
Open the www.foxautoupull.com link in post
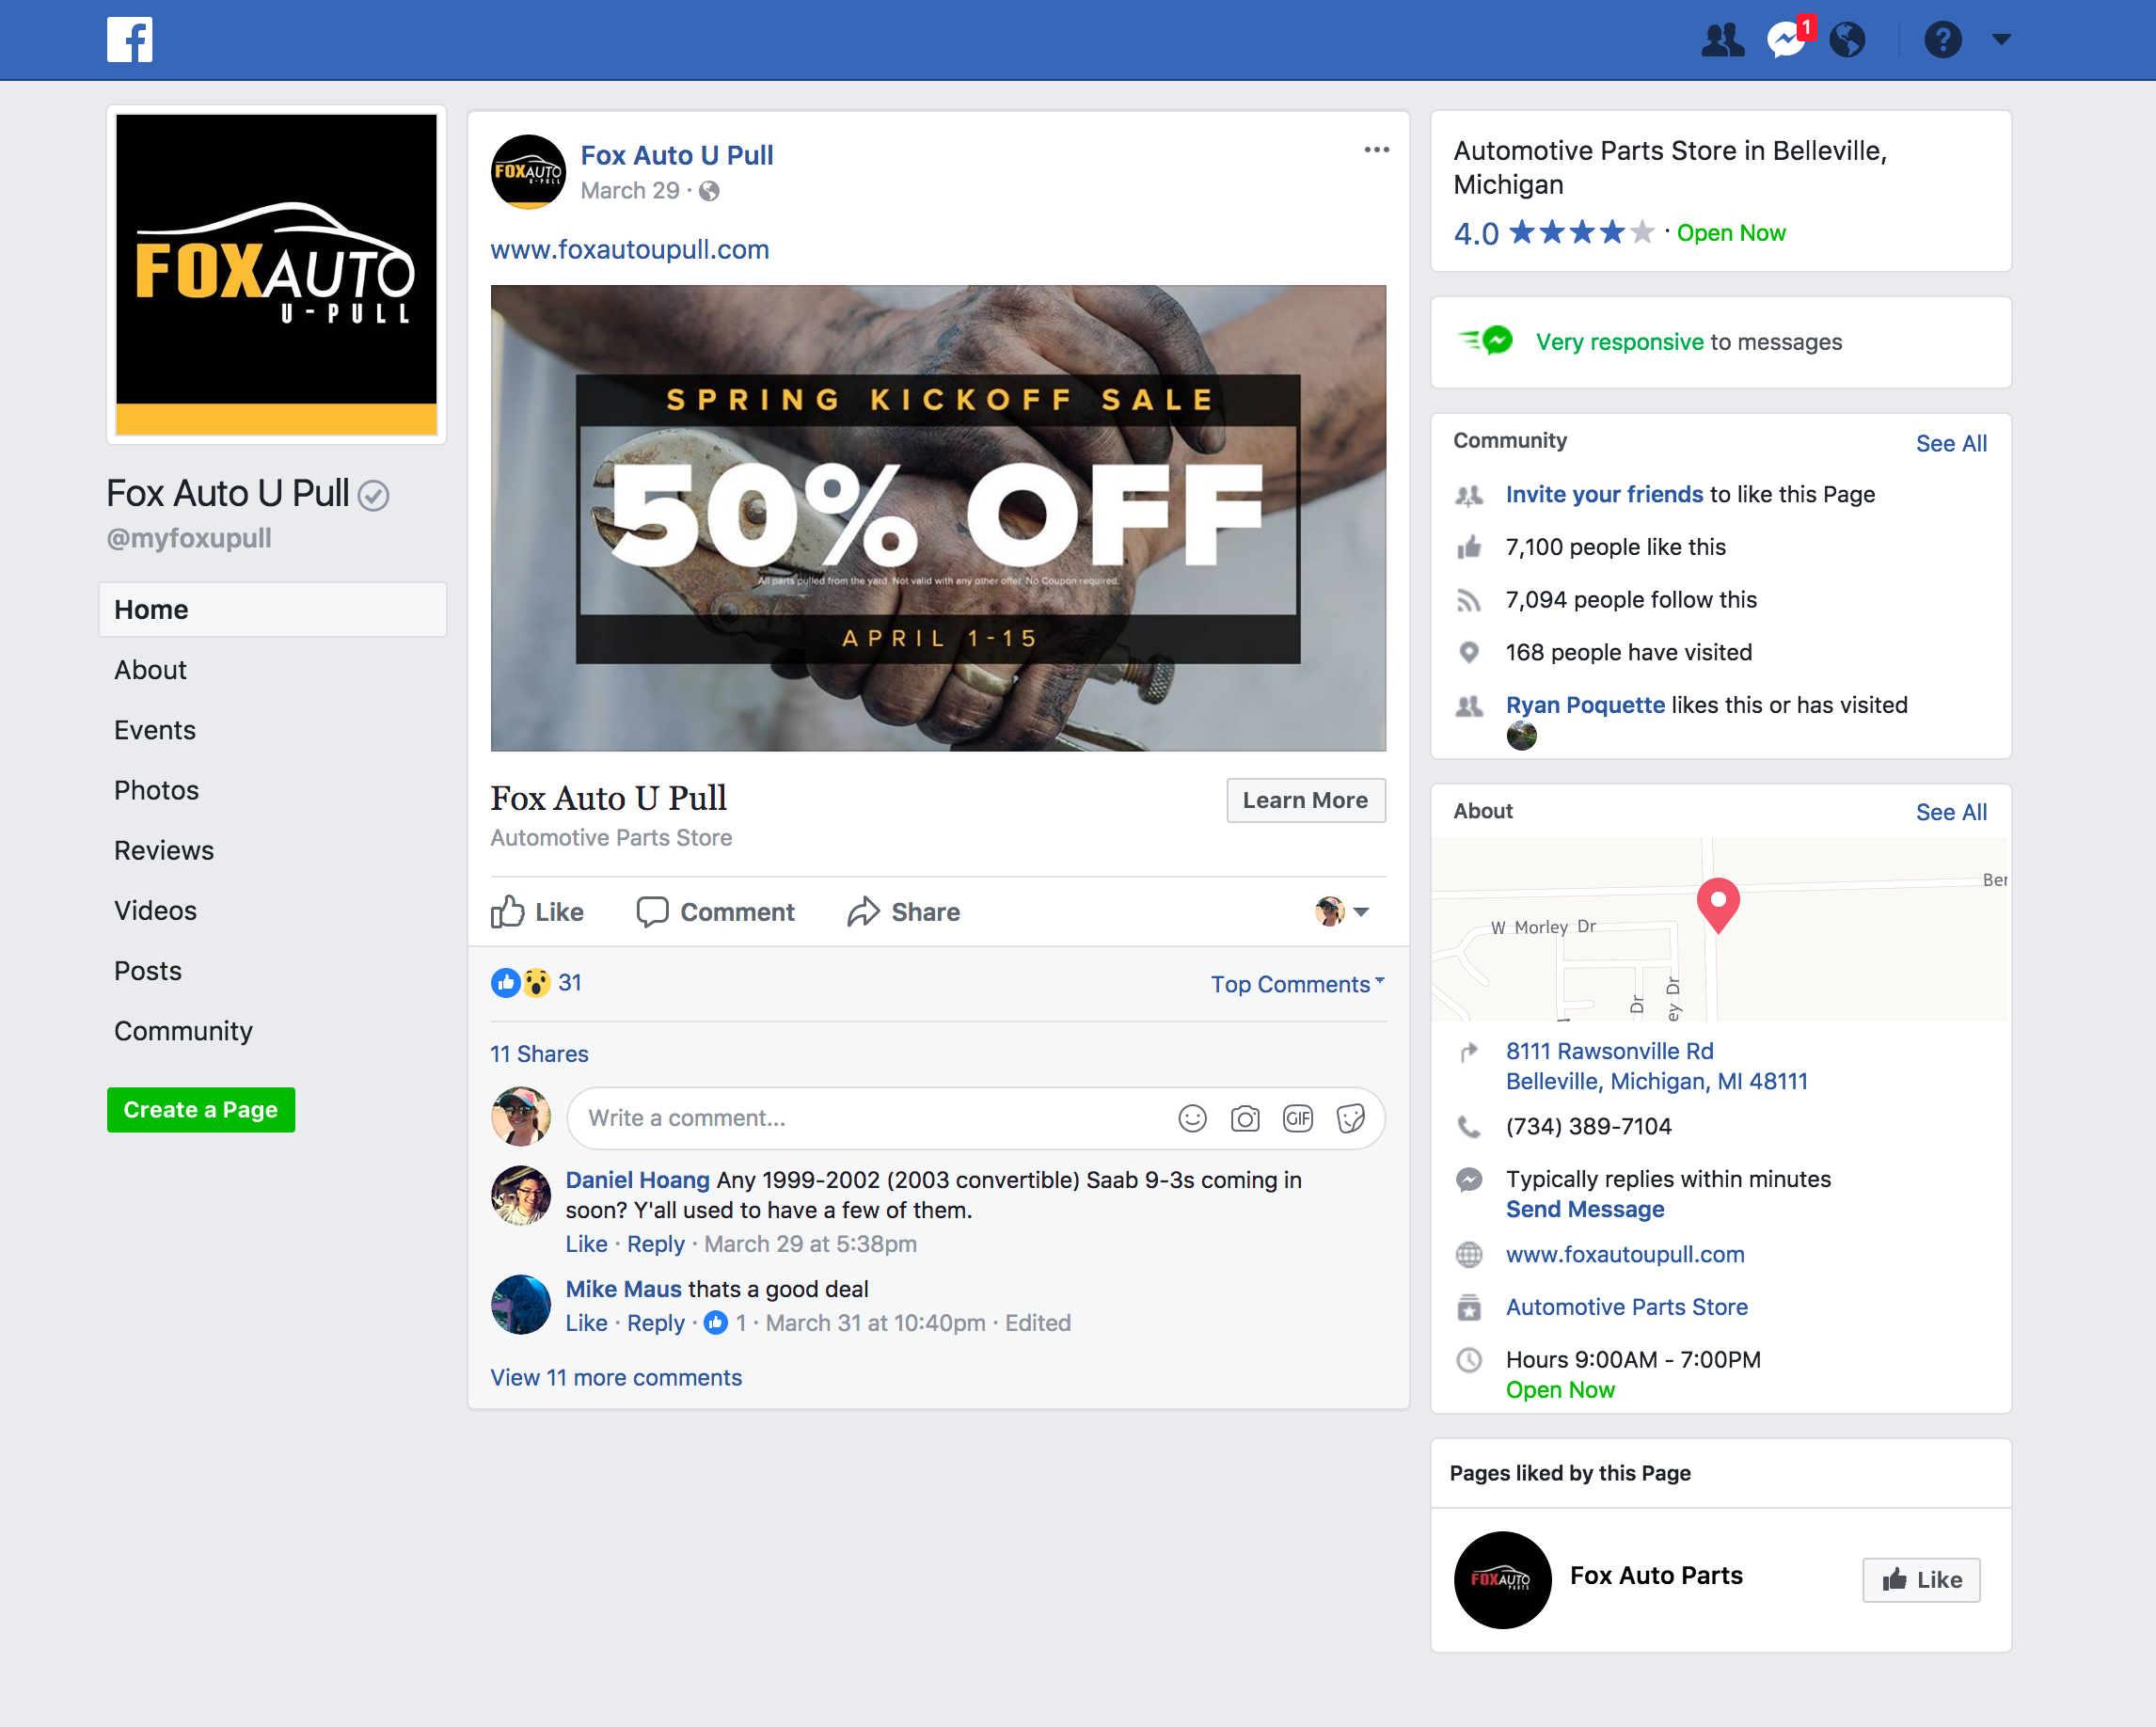[x=629, y=250]
